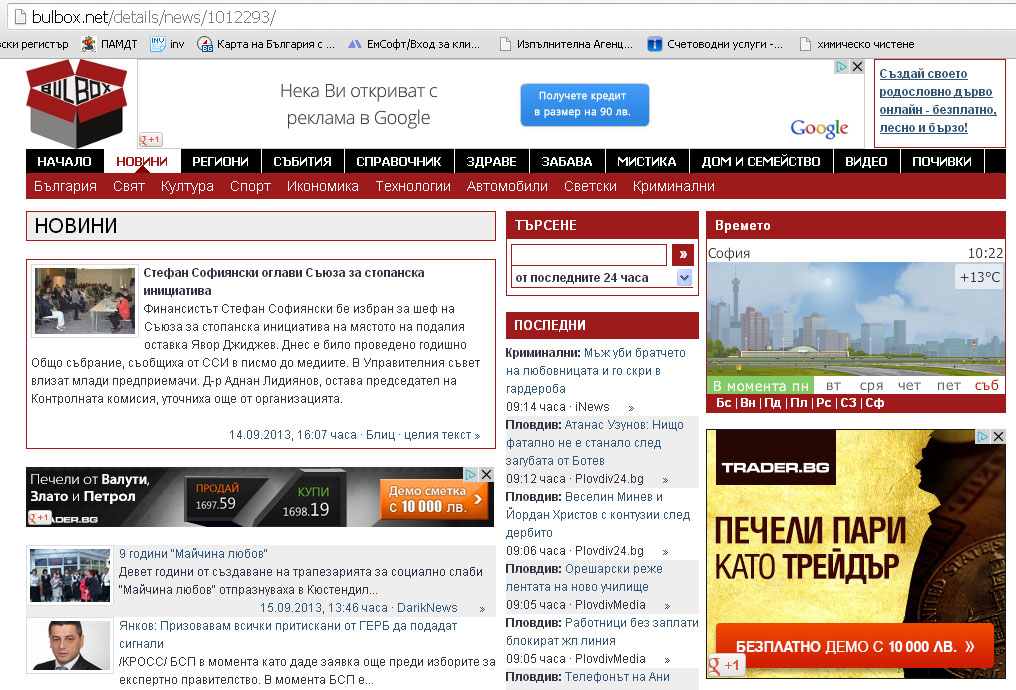Screen dimensions: 1016x690
Task: Close the Trader.bg horizontal banner ad
Action: click(x=487, y=474)
